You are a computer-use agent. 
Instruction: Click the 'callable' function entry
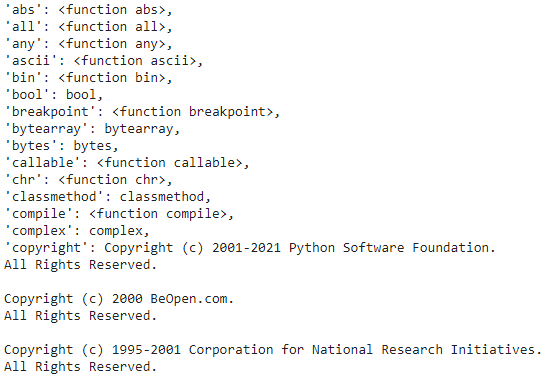(x=127, y=163)
